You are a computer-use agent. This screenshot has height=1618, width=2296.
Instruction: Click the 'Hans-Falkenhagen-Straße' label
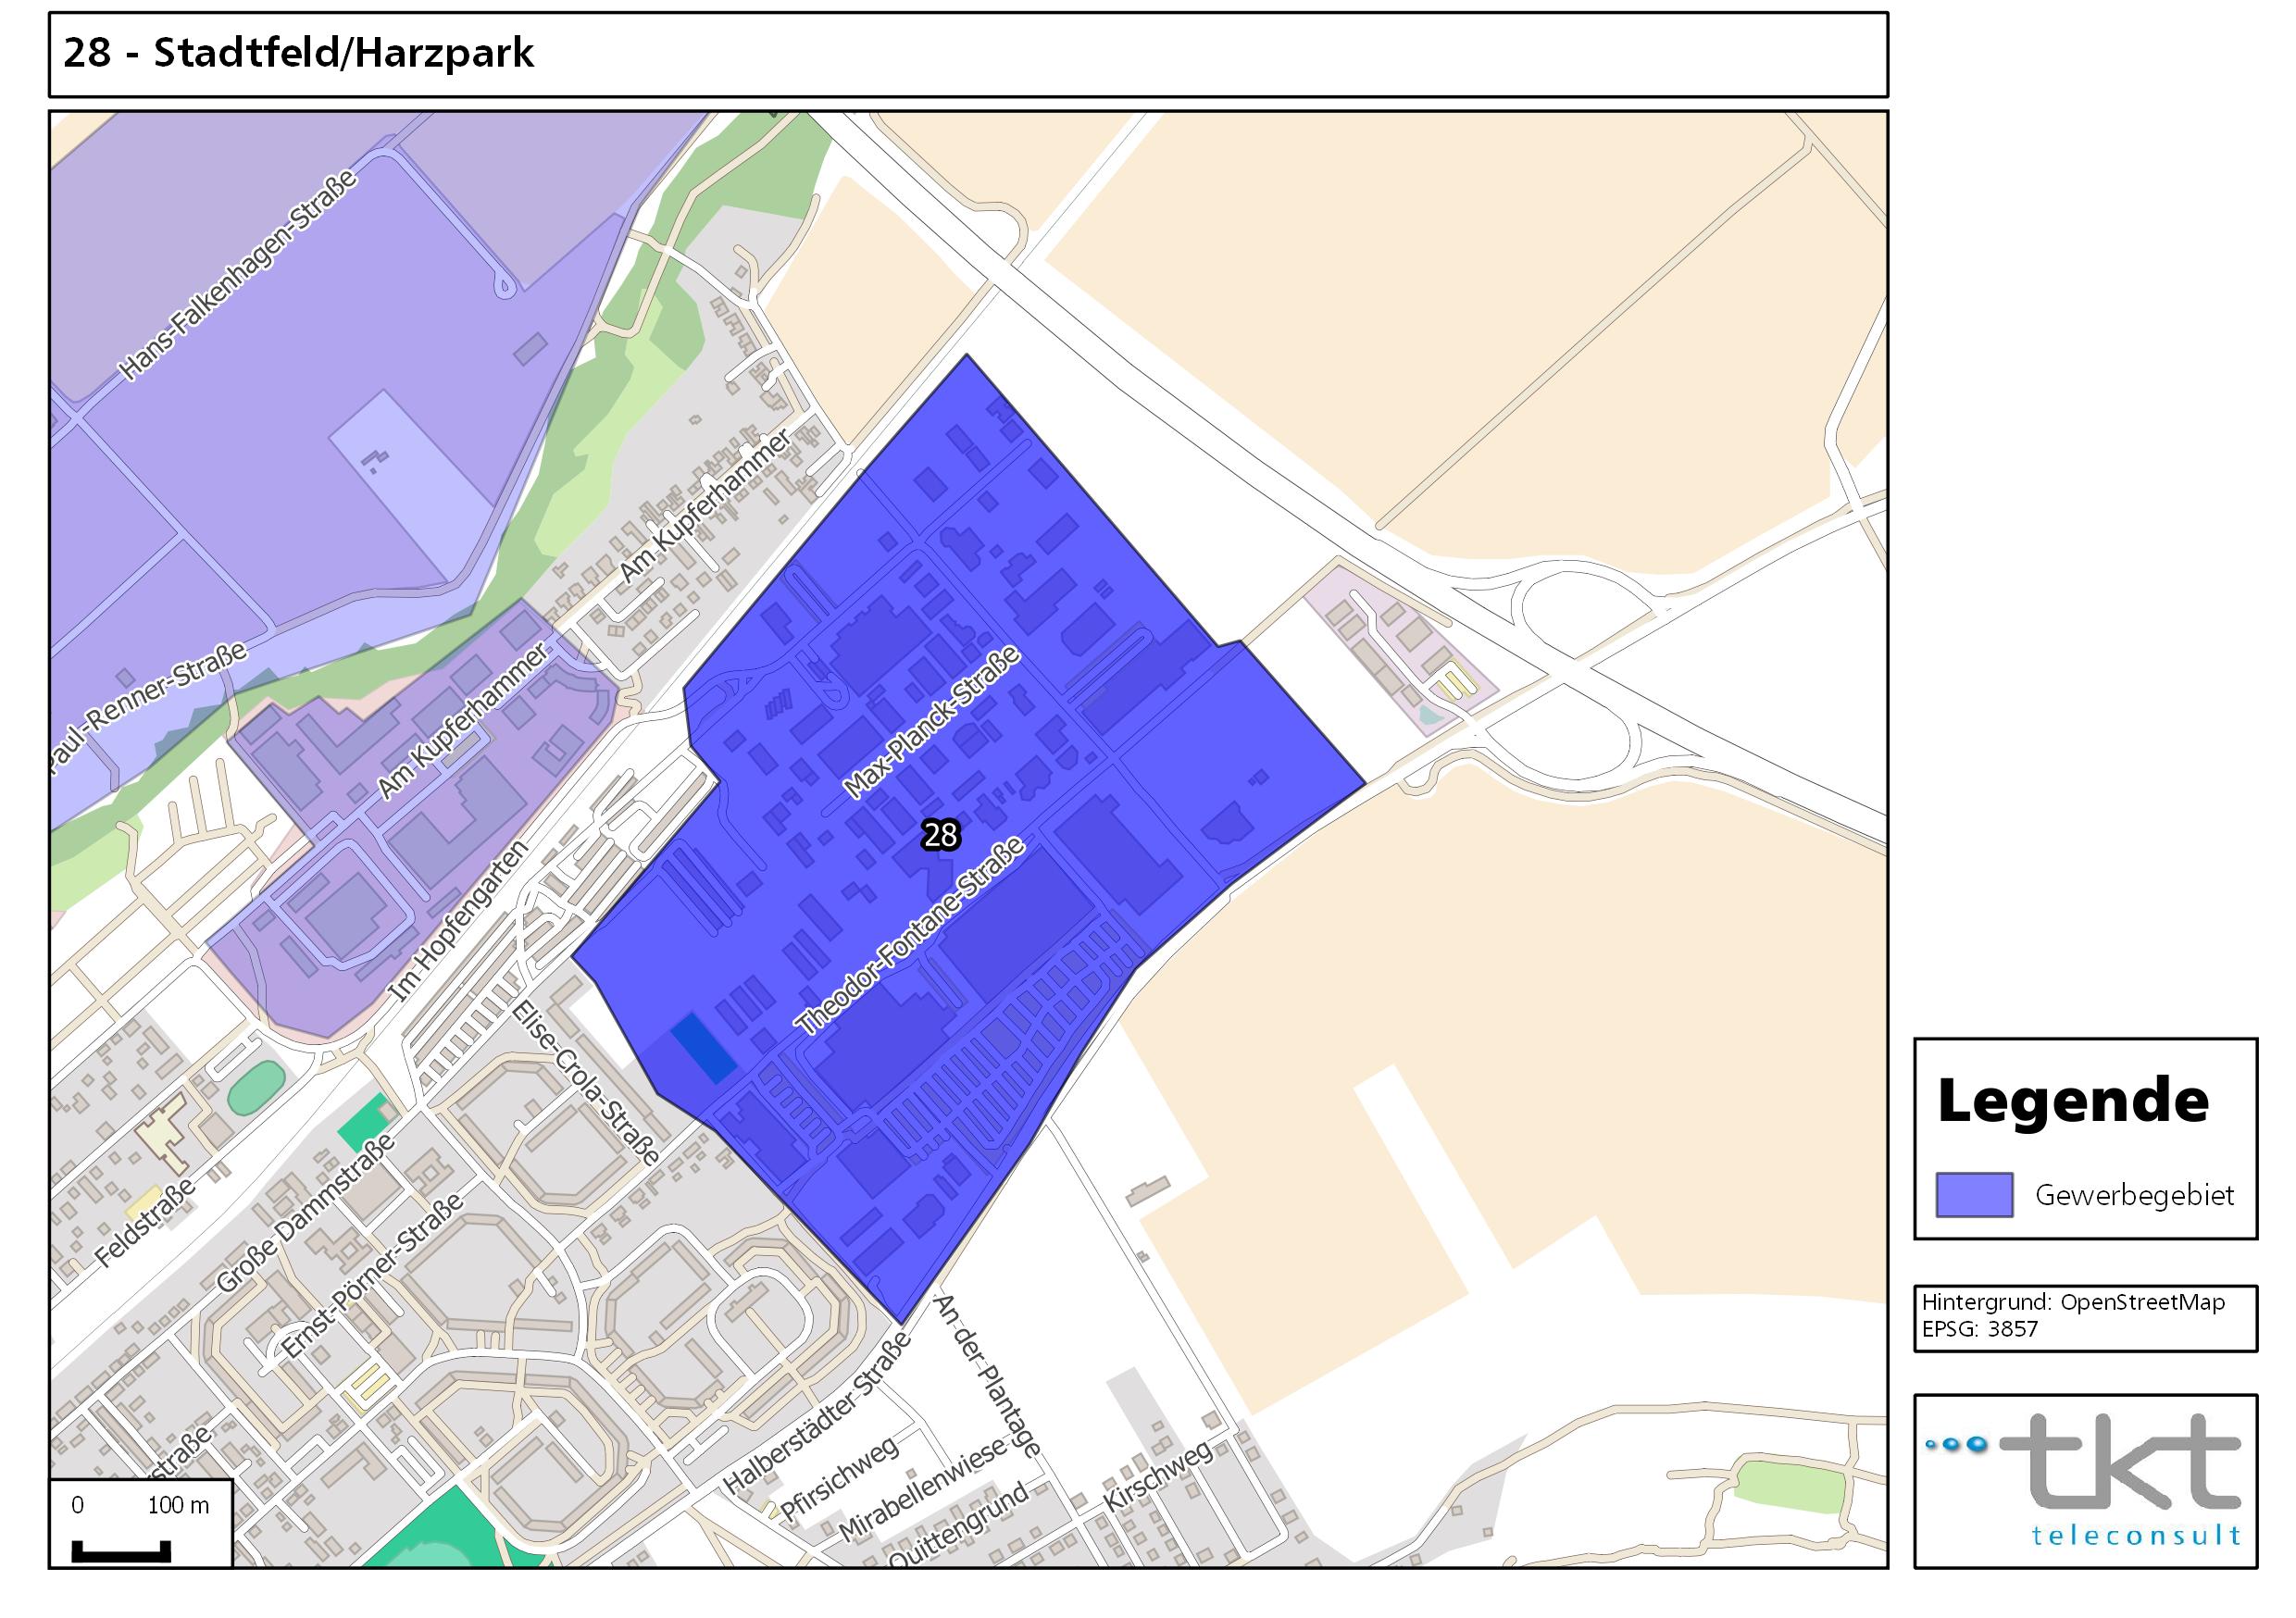[x=238, y=275]
